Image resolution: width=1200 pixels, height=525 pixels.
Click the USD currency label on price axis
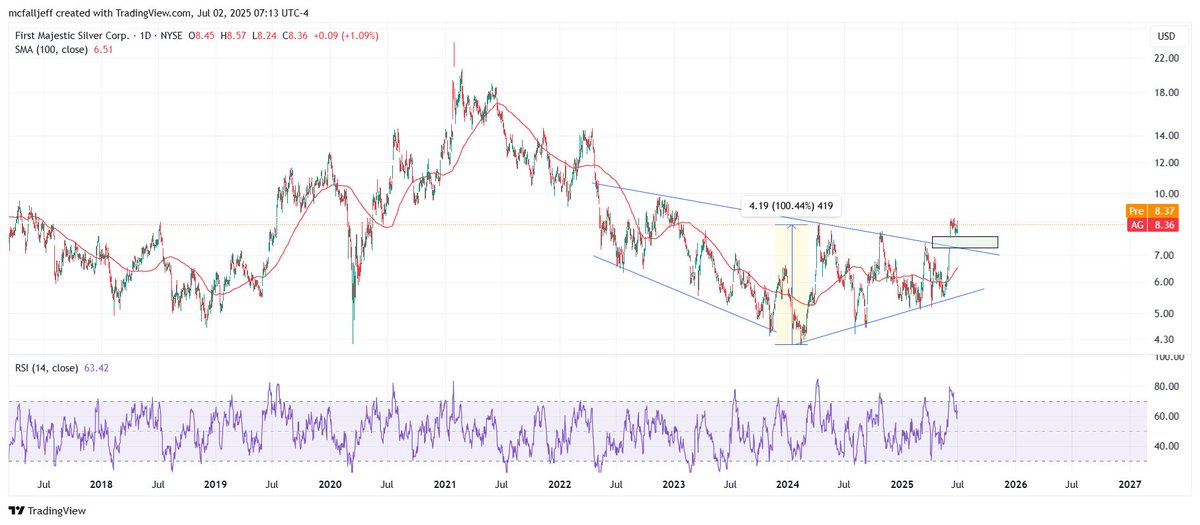(1166, 36)
